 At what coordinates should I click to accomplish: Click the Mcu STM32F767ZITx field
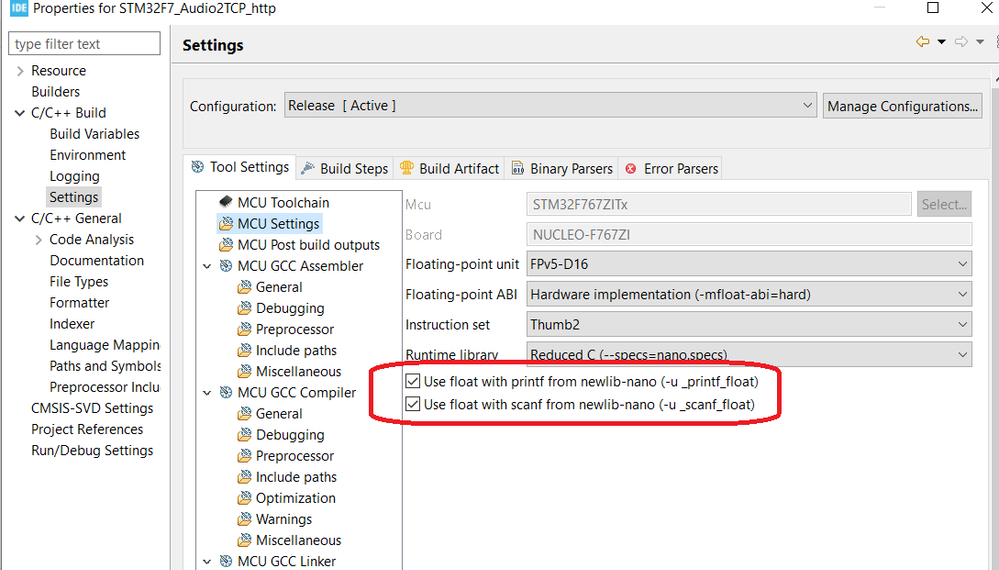pos(719,204)
